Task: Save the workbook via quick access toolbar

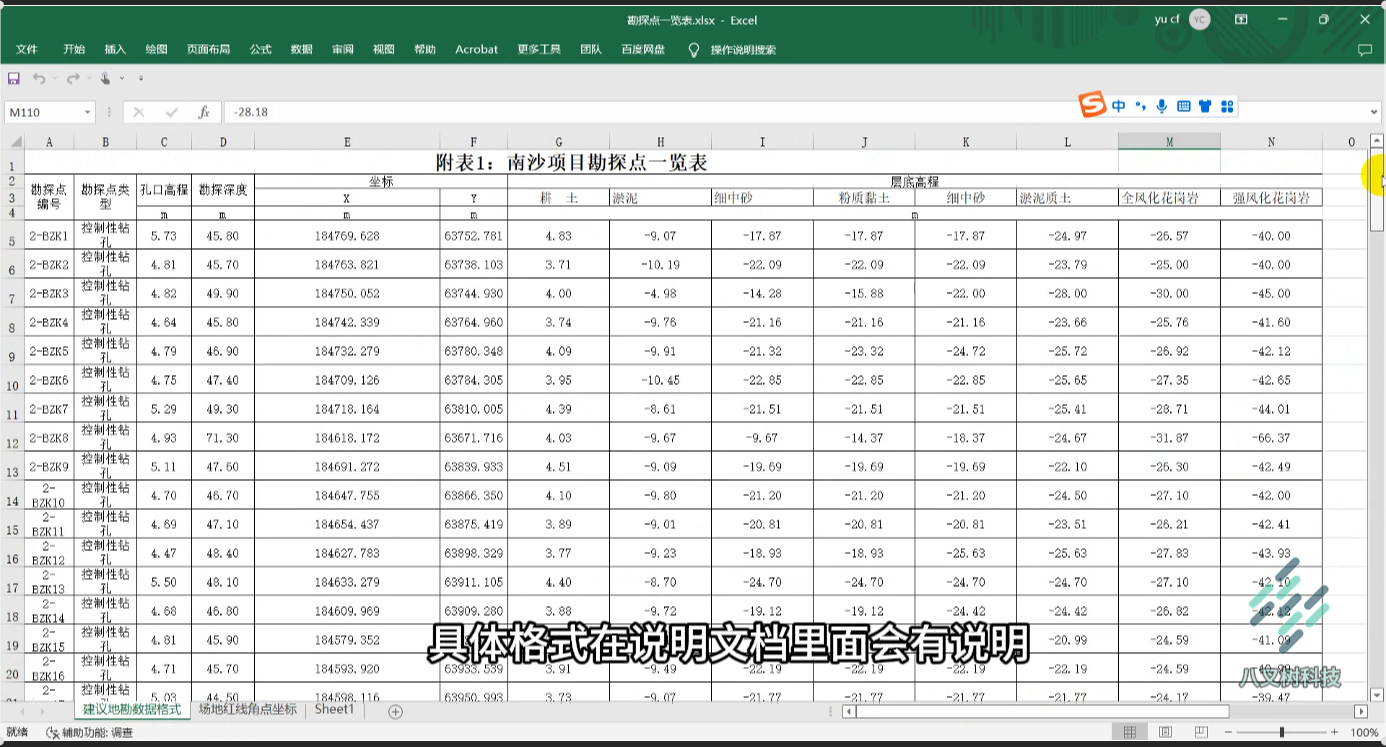Action: [x=14, y=78]
